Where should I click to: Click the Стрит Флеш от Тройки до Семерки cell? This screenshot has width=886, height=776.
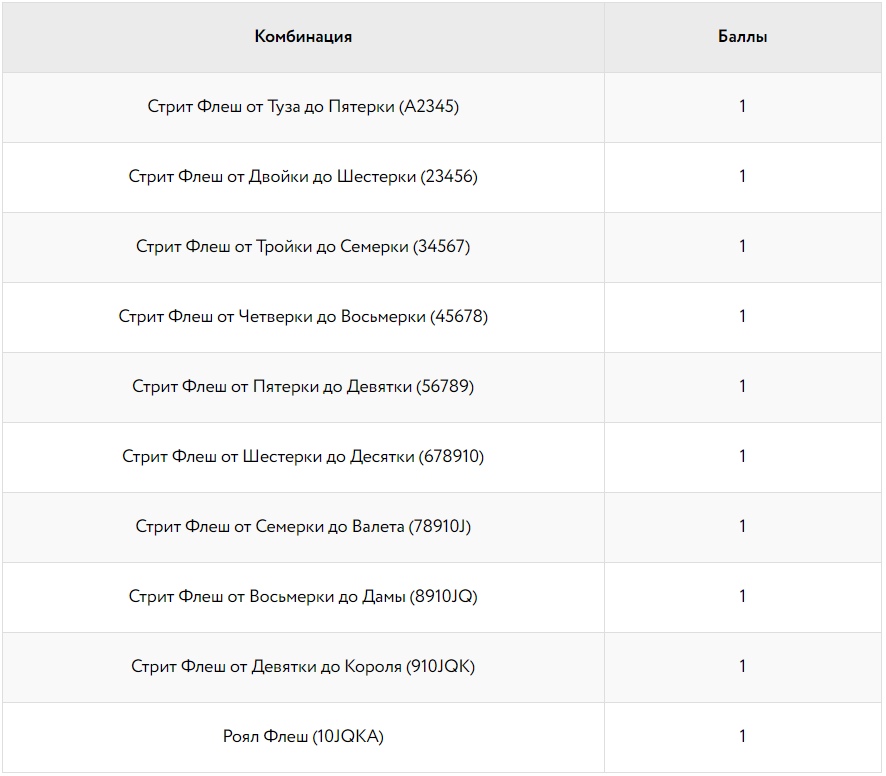303,248
